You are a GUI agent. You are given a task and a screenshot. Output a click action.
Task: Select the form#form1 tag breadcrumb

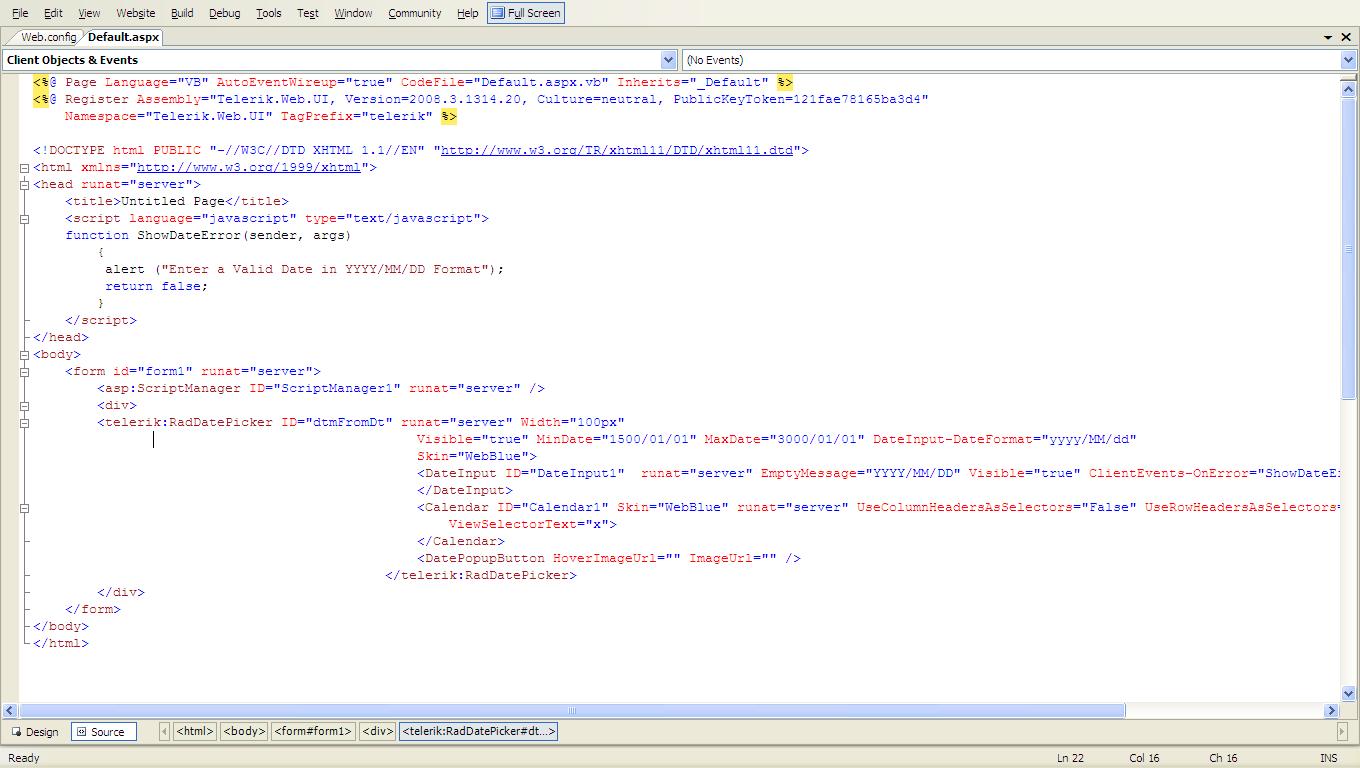(x=313, y=732)
